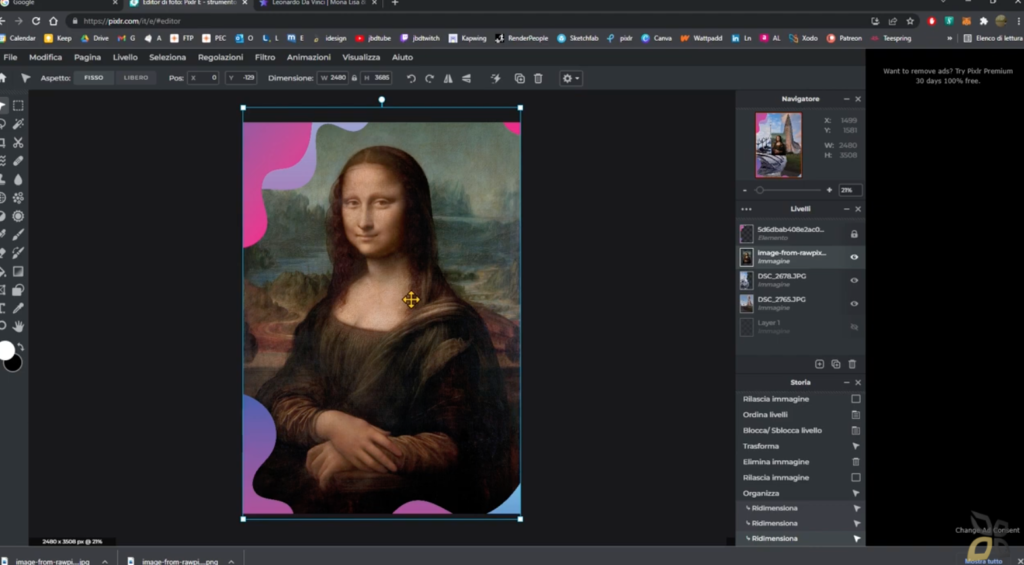Open the File menu
1024x565 pixels.
pos(10,57)
